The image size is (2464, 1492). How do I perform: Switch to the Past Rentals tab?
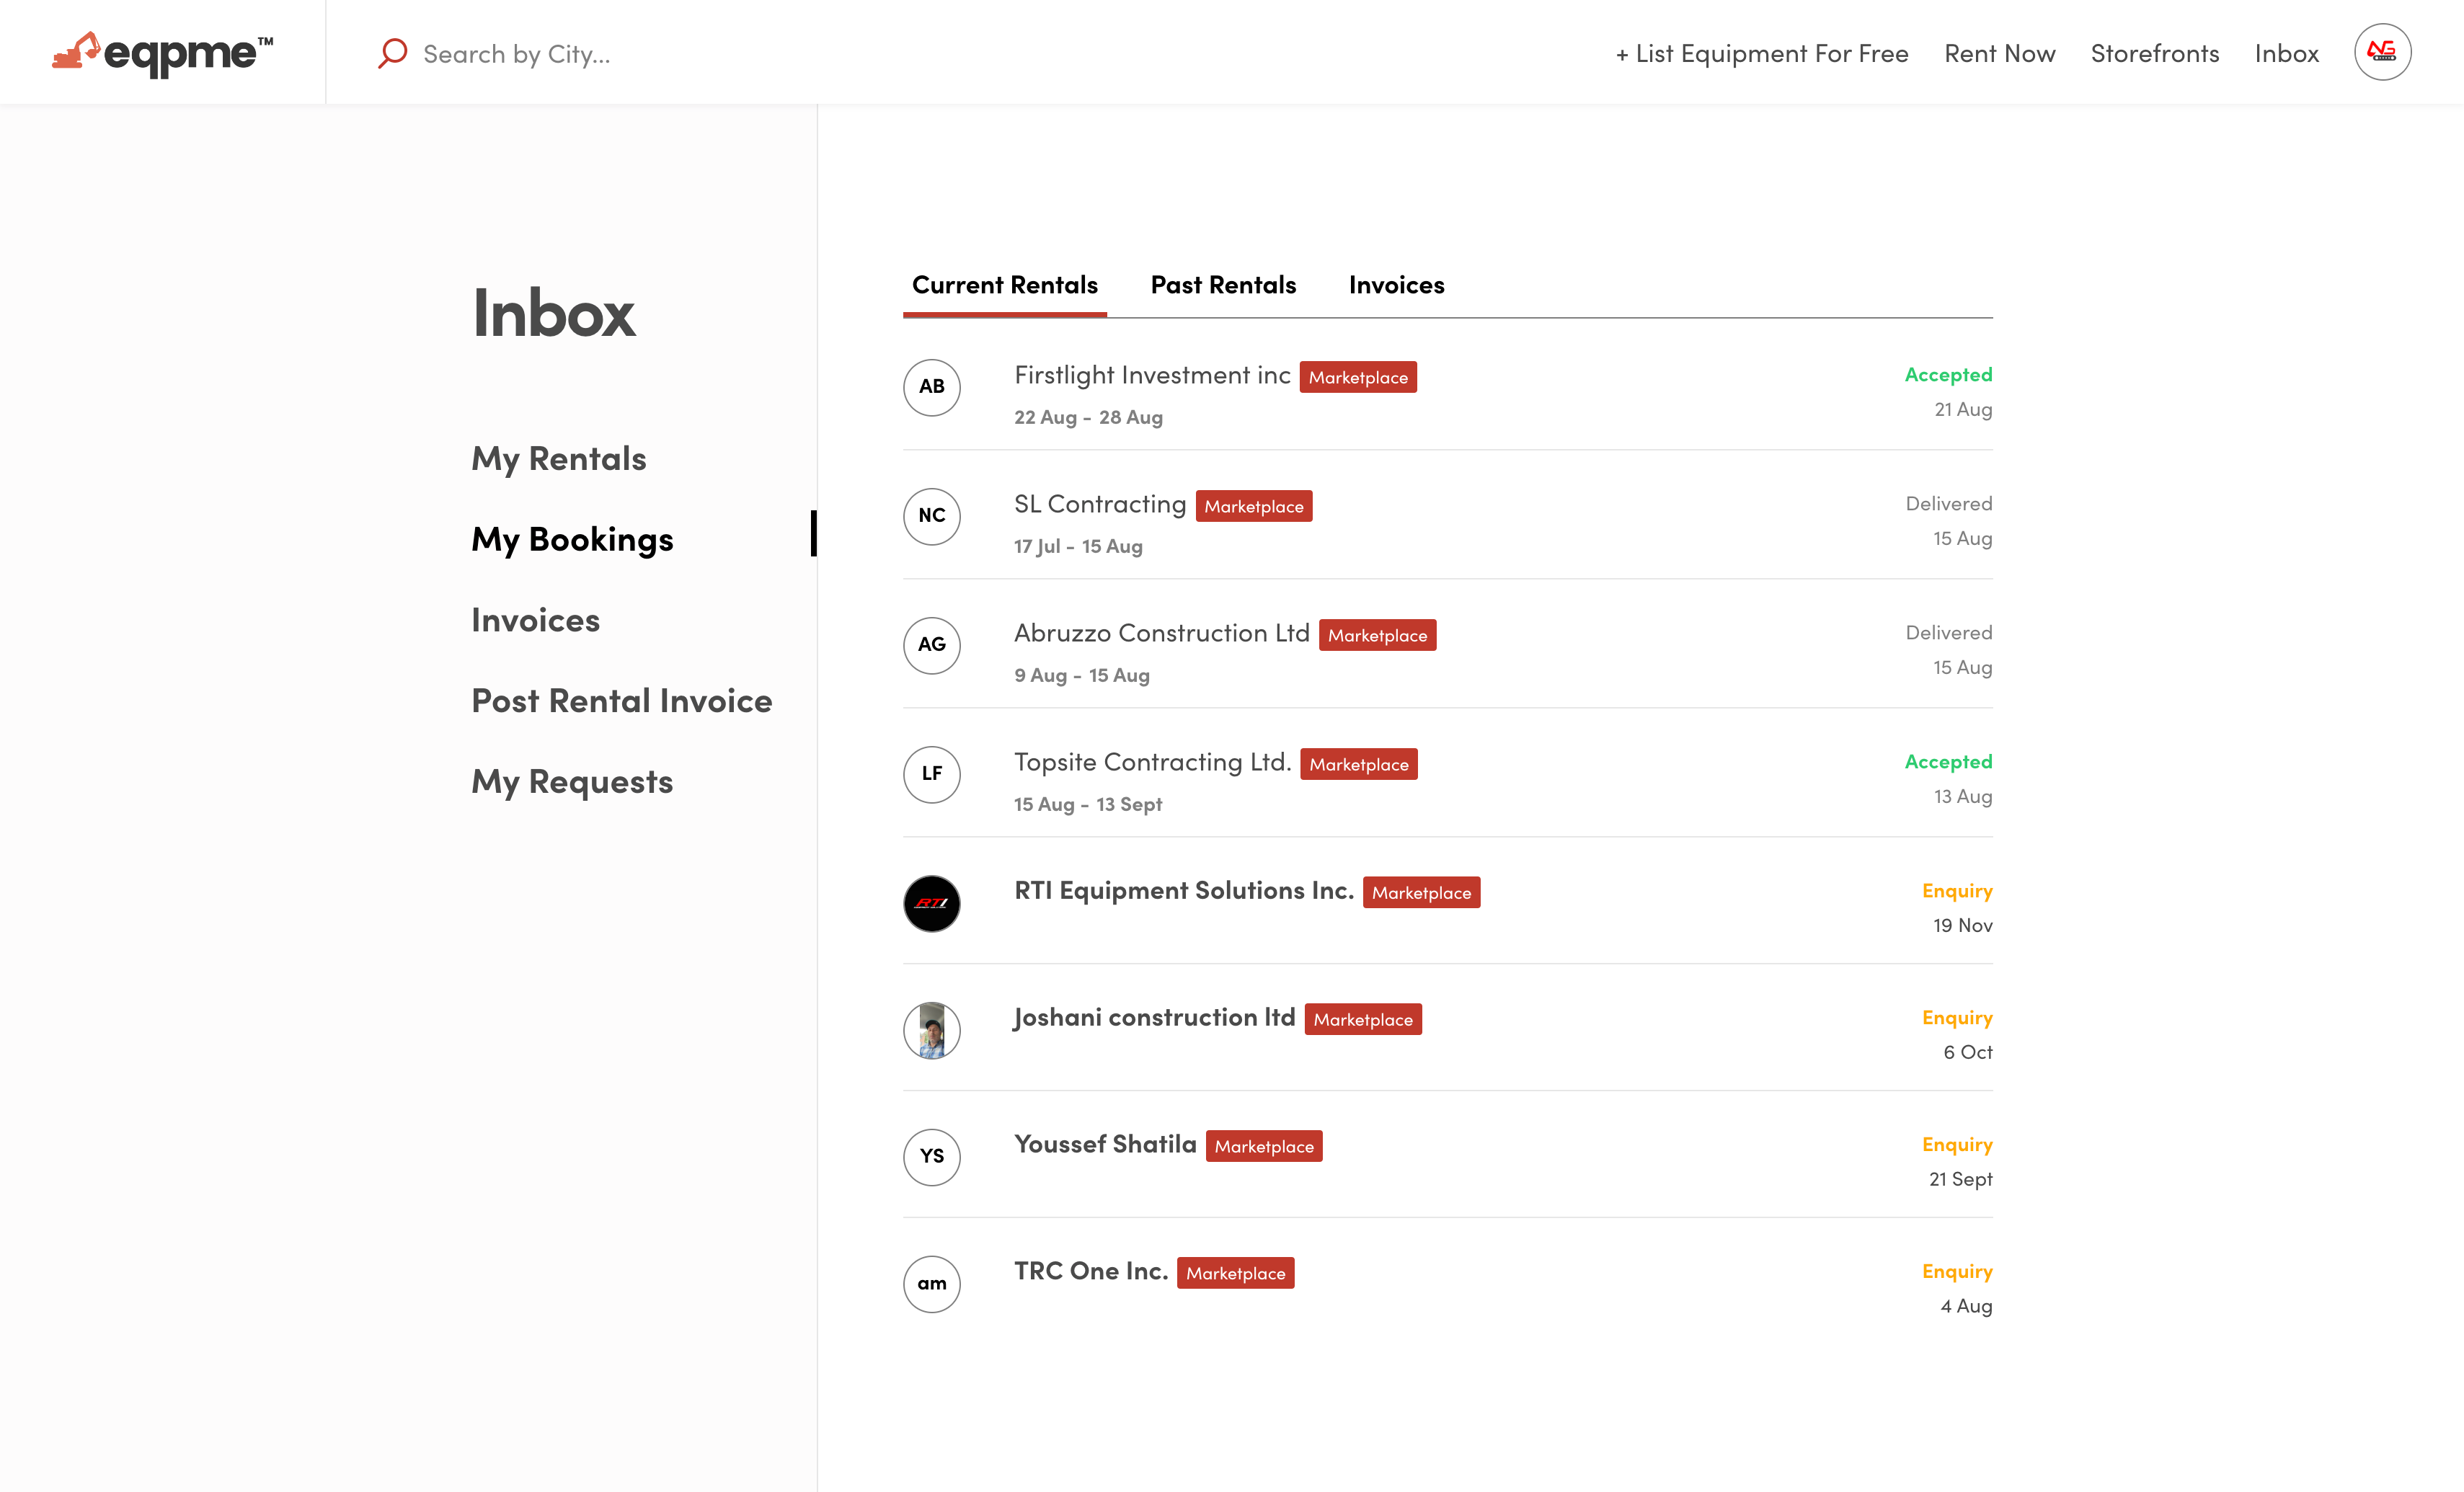pyautogui.click(x=1223, y=285)
